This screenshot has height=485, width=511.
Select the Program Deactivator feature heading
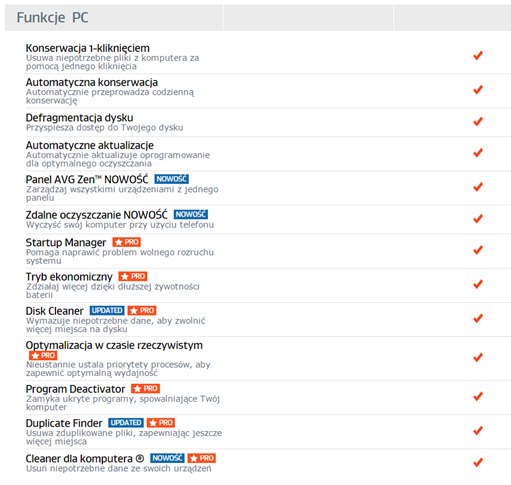coord(75,389)
